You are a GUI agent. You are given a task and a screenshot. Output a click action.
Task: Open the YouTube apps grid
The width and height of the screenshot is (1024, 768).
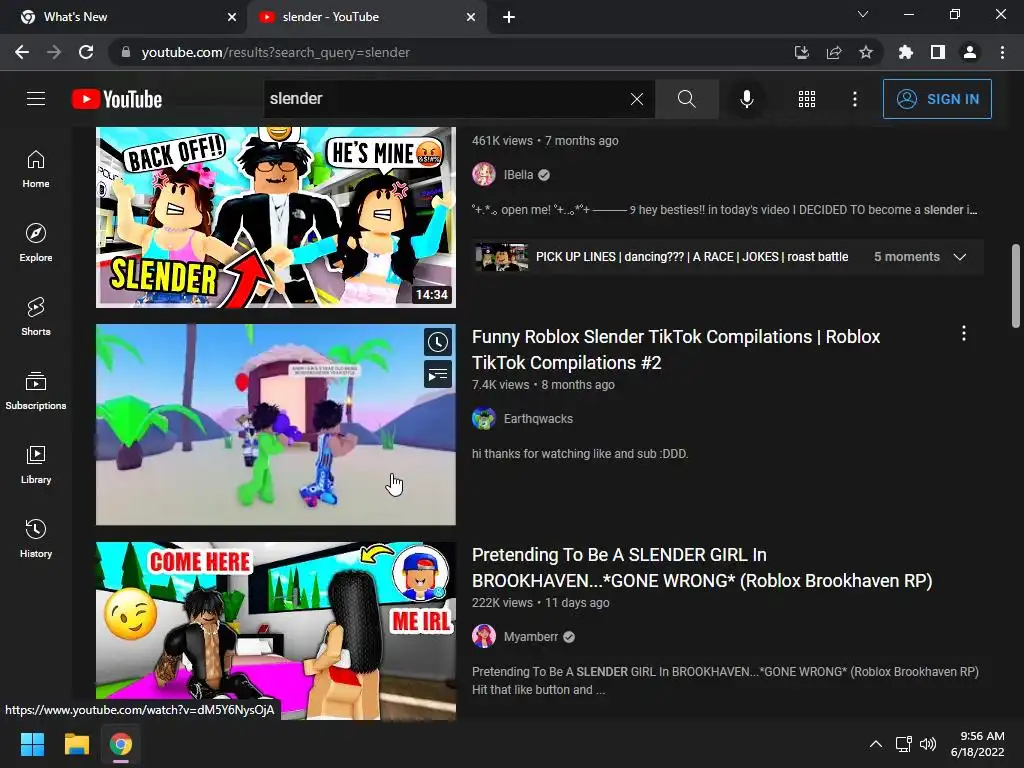(x=807, y=99)
